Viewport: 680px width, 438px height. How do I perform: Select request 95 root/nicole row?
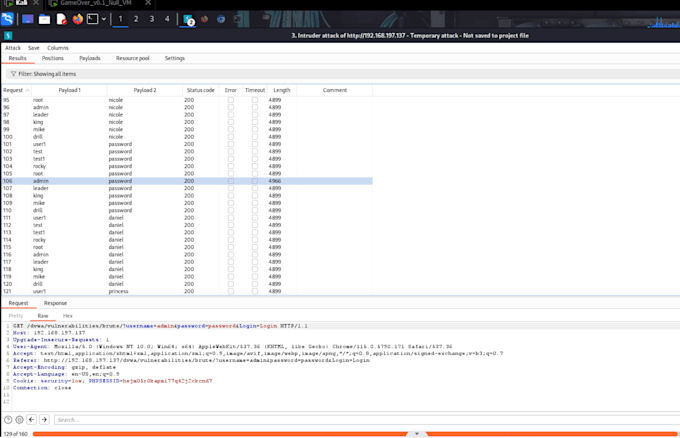187,100
